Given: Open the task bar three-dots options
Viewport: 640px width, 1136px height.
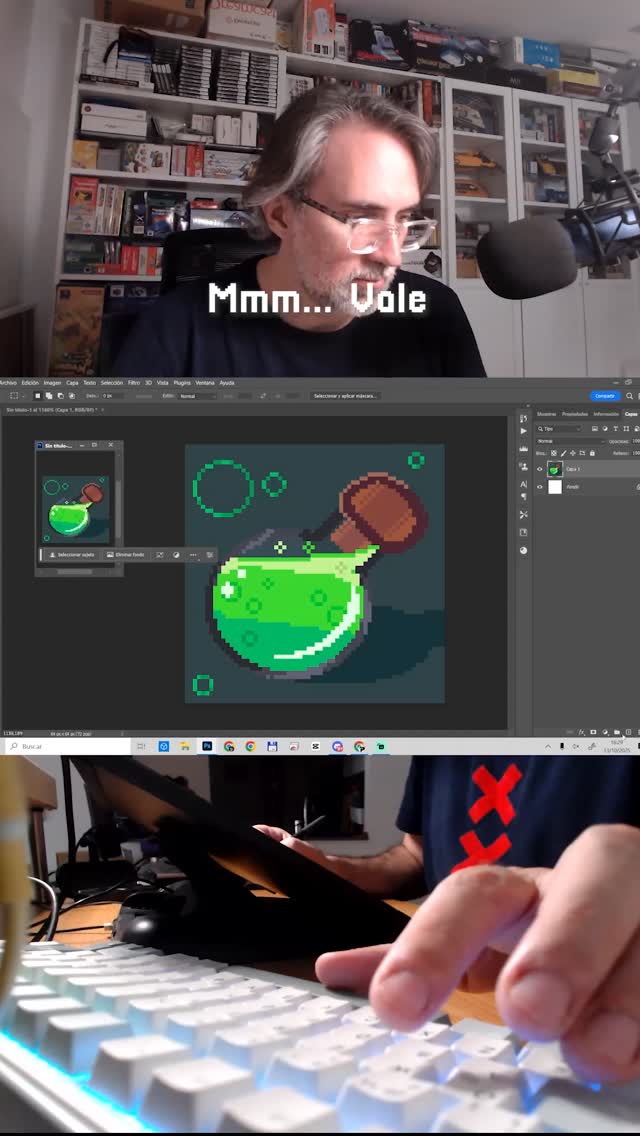Looking at the screenshot, I should [x=193, y=555].
